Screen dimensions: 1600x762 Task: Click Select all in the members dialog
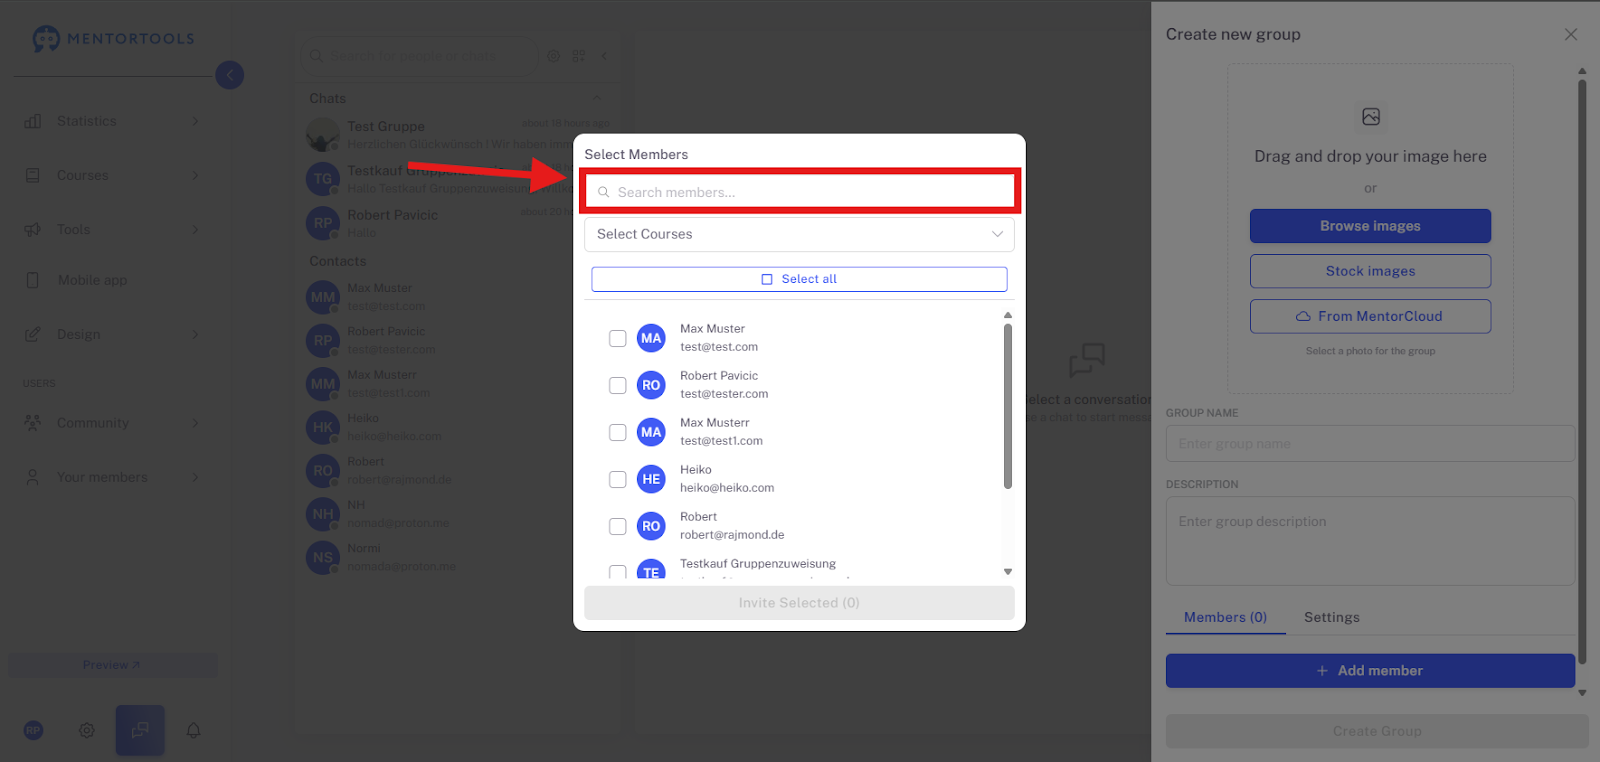tap(799, 279)
